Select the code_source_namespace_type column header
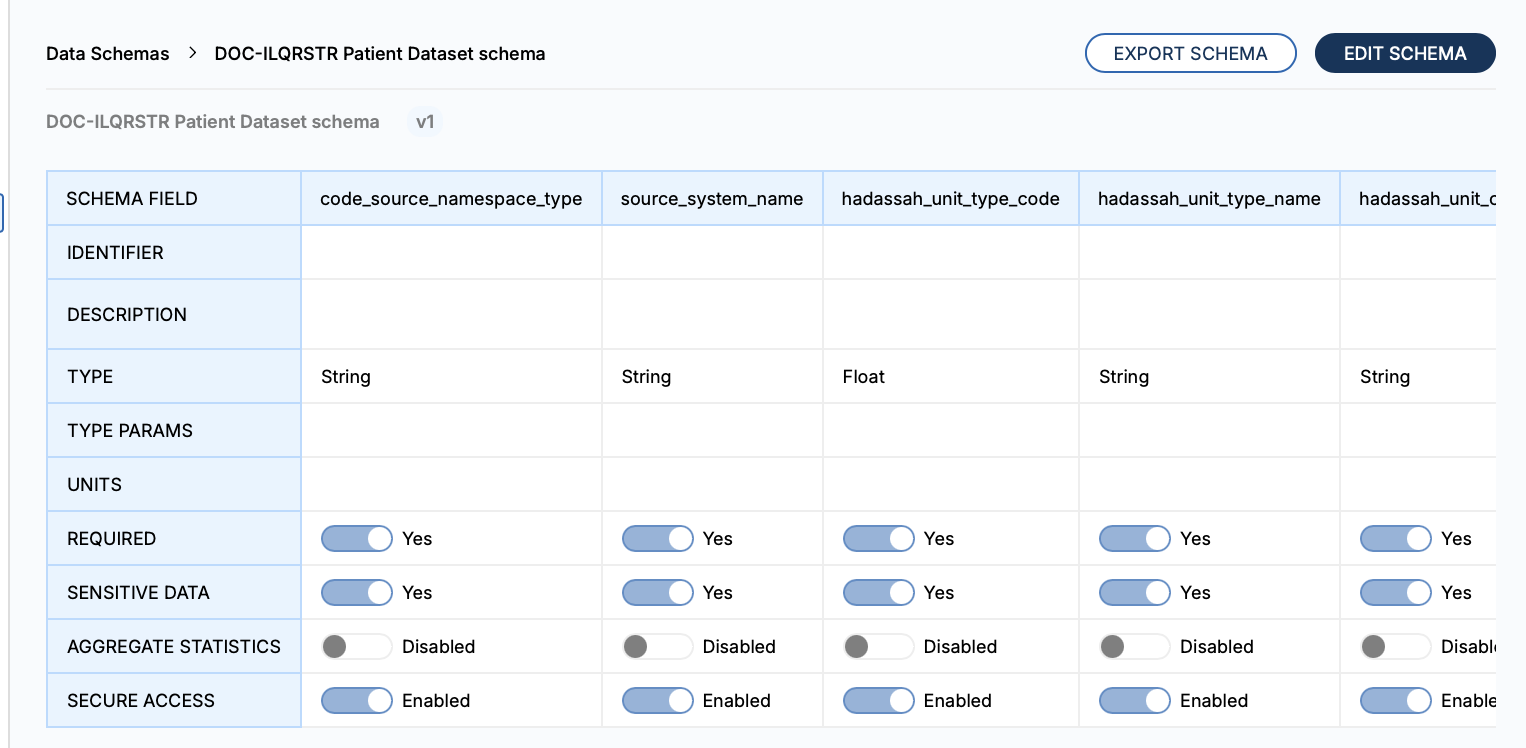 [x=451, y=199]
